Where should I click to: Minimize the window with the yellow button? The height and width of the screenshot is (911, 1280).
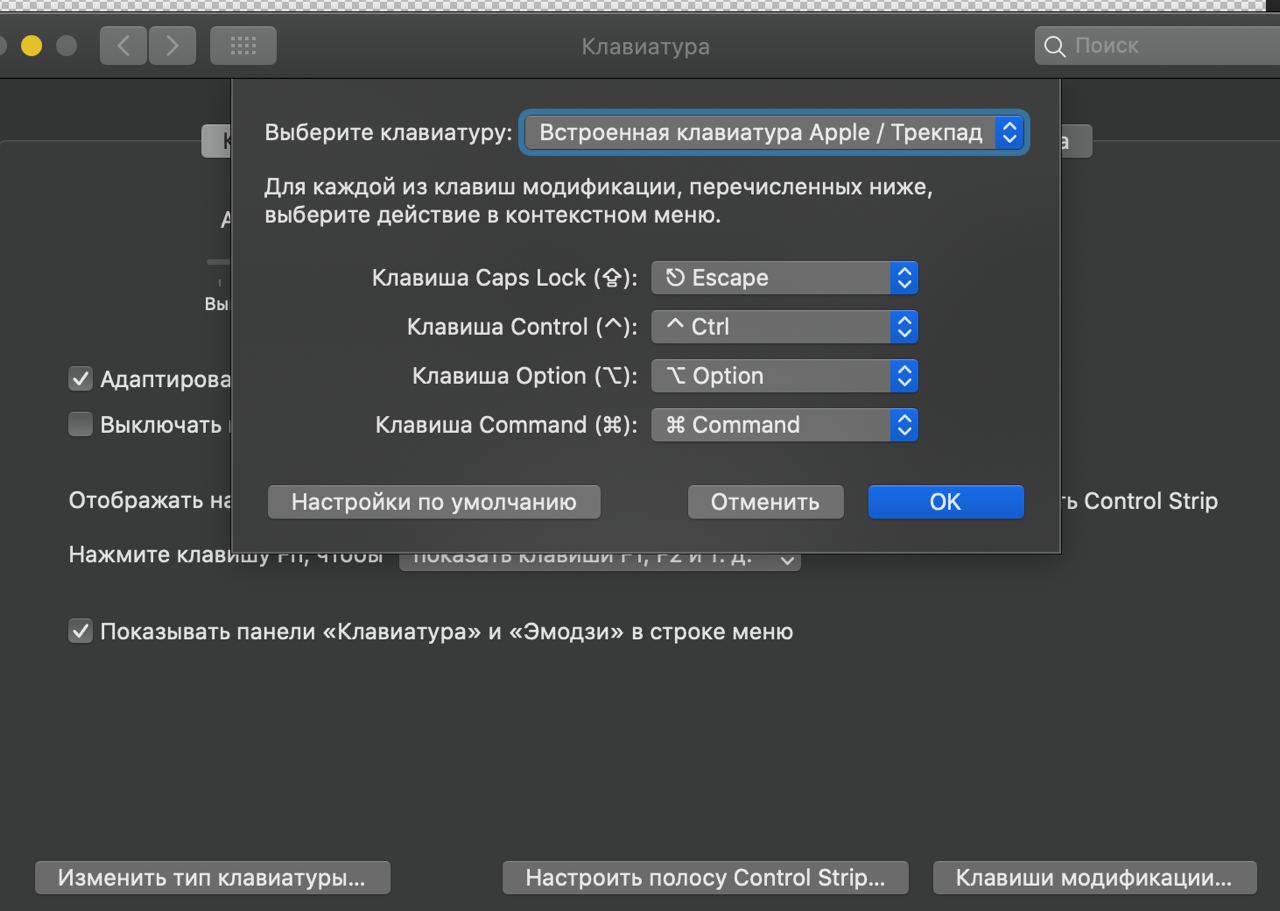click(32, 46)
